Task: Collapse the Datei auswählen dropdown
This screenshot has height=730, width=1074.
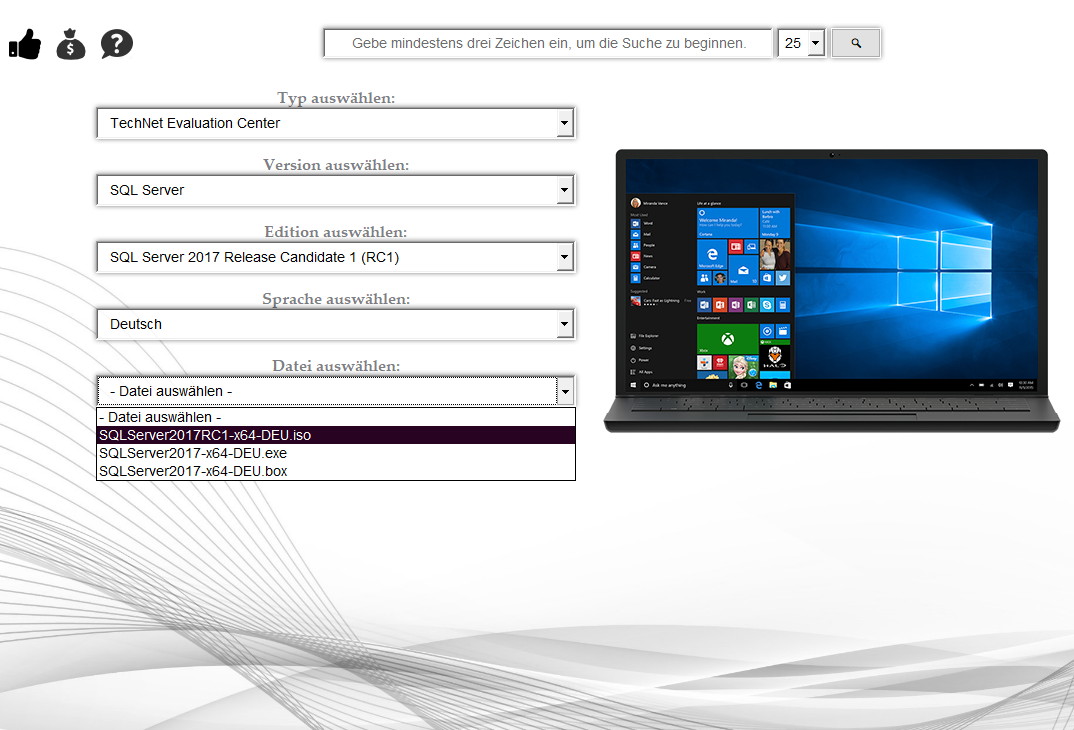Action: [x=336, y=392]
